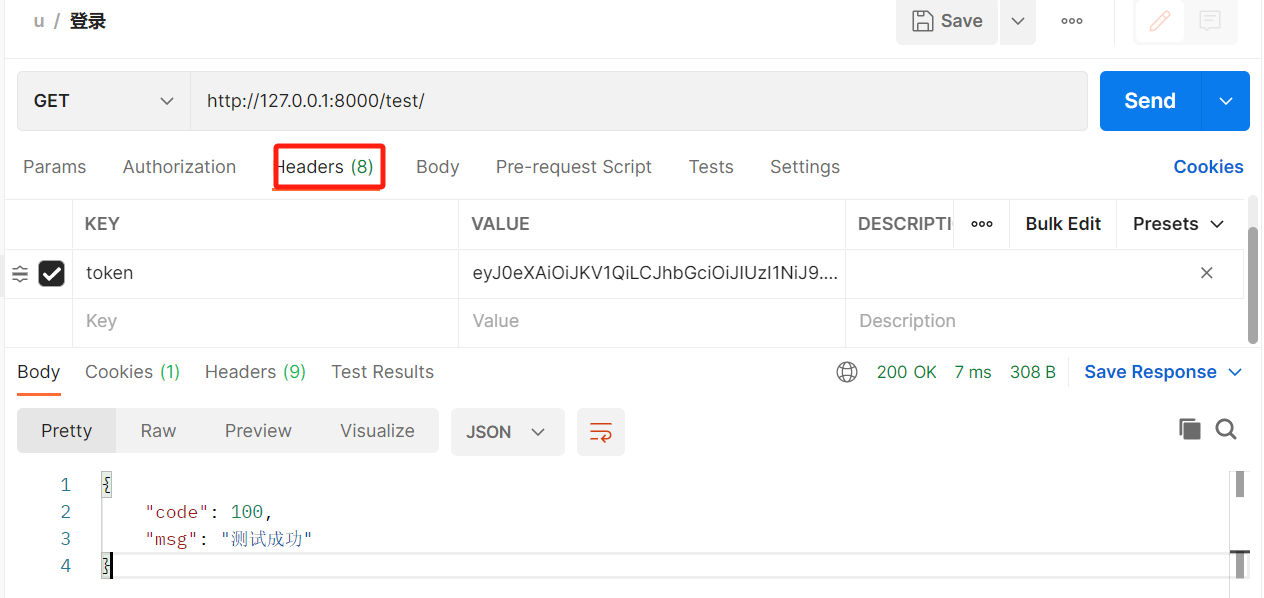Click Save Response
The width and height of the screenshot is (1264, 598).
pos(1150,372)
